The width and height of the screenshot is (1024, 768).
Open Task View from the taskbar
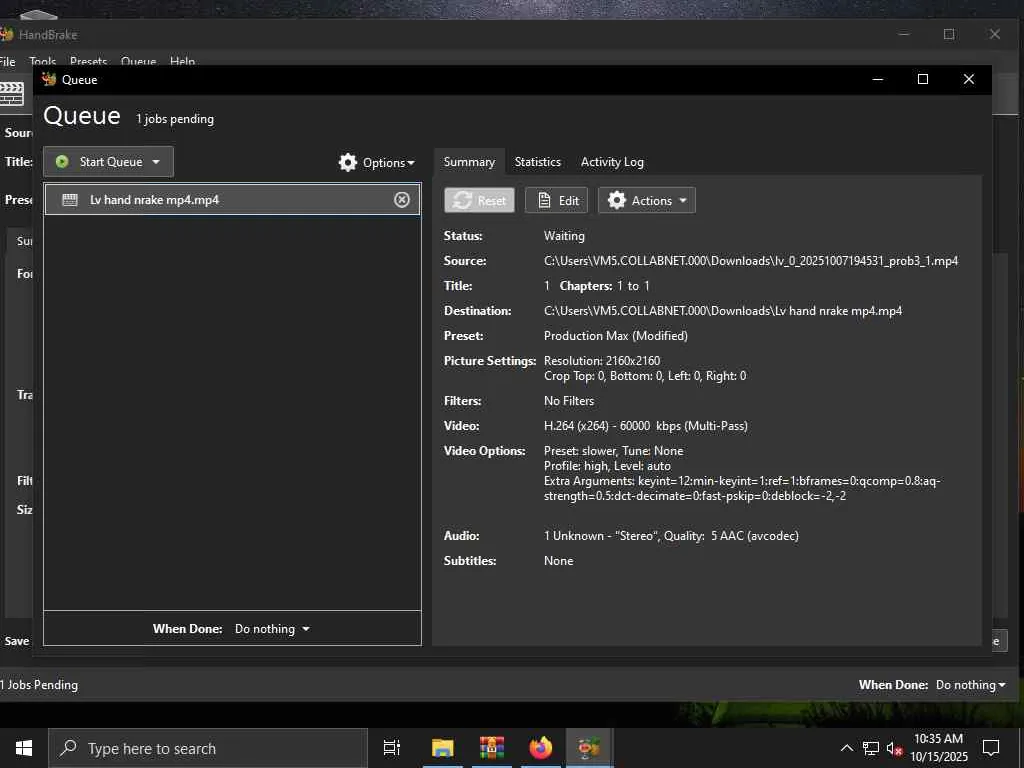pyautogui.click(x=392, y=748)
